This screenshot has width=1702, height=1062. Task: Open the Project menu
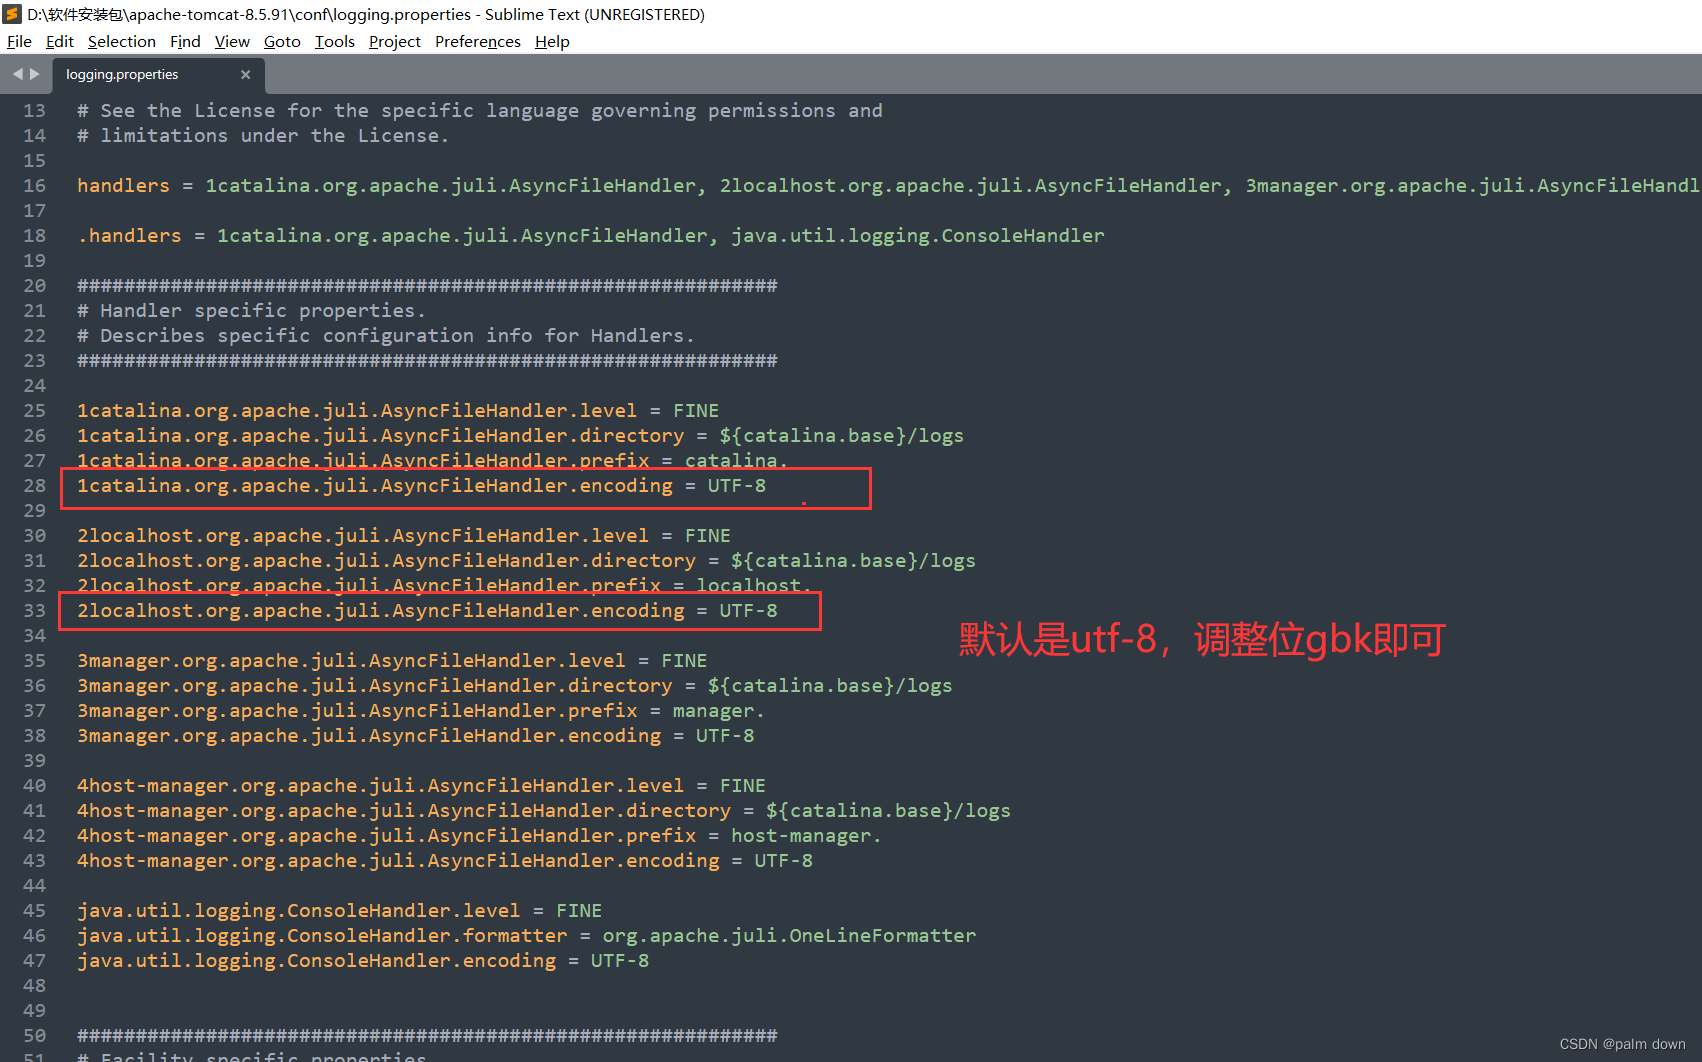click(395, 41)
